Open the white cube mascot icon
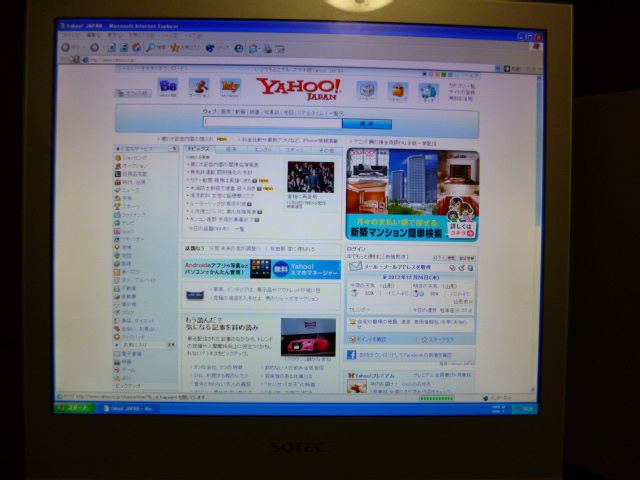640x480 pixels. (x=367, y=90)
